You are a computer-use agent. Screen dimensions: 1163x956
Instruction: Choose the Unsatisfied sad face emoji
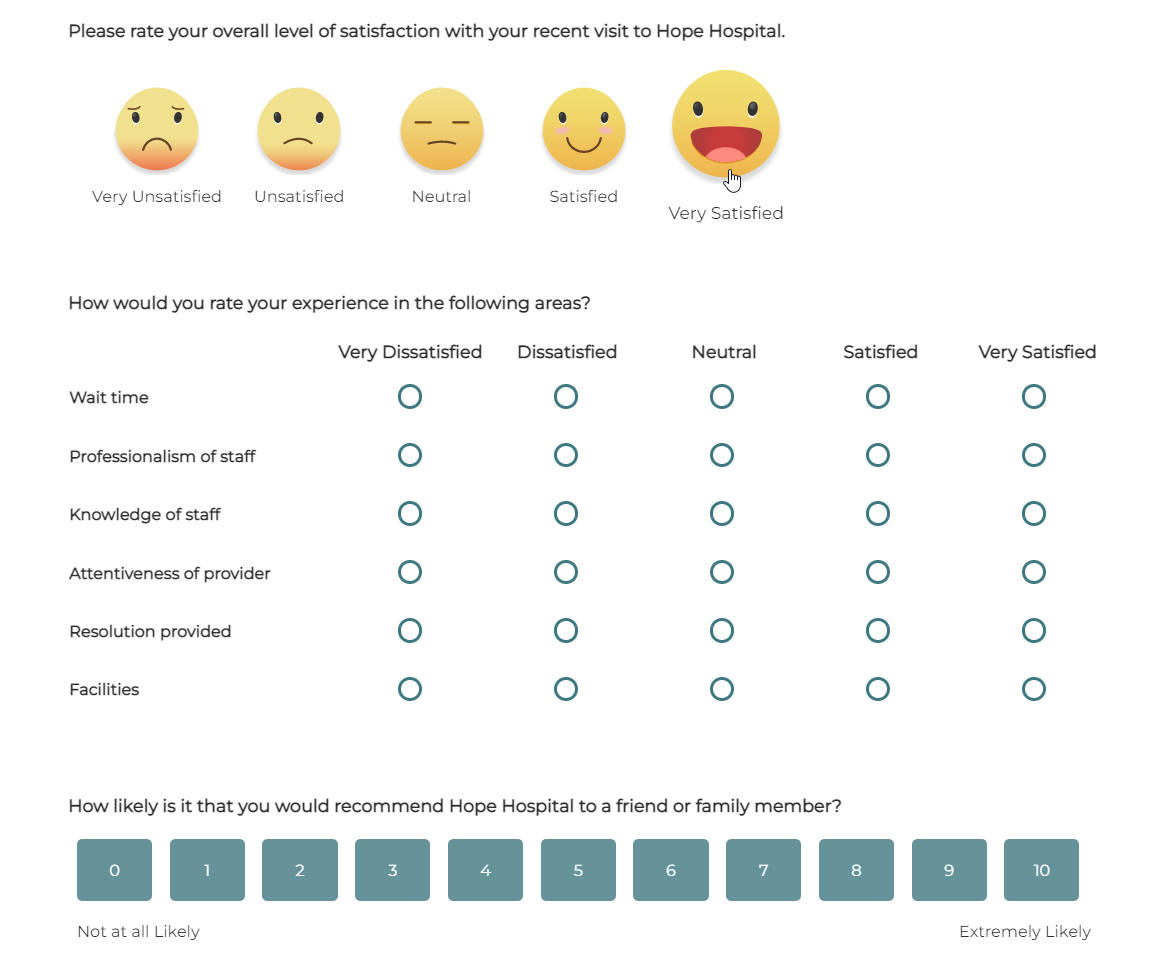pos(299,129)
